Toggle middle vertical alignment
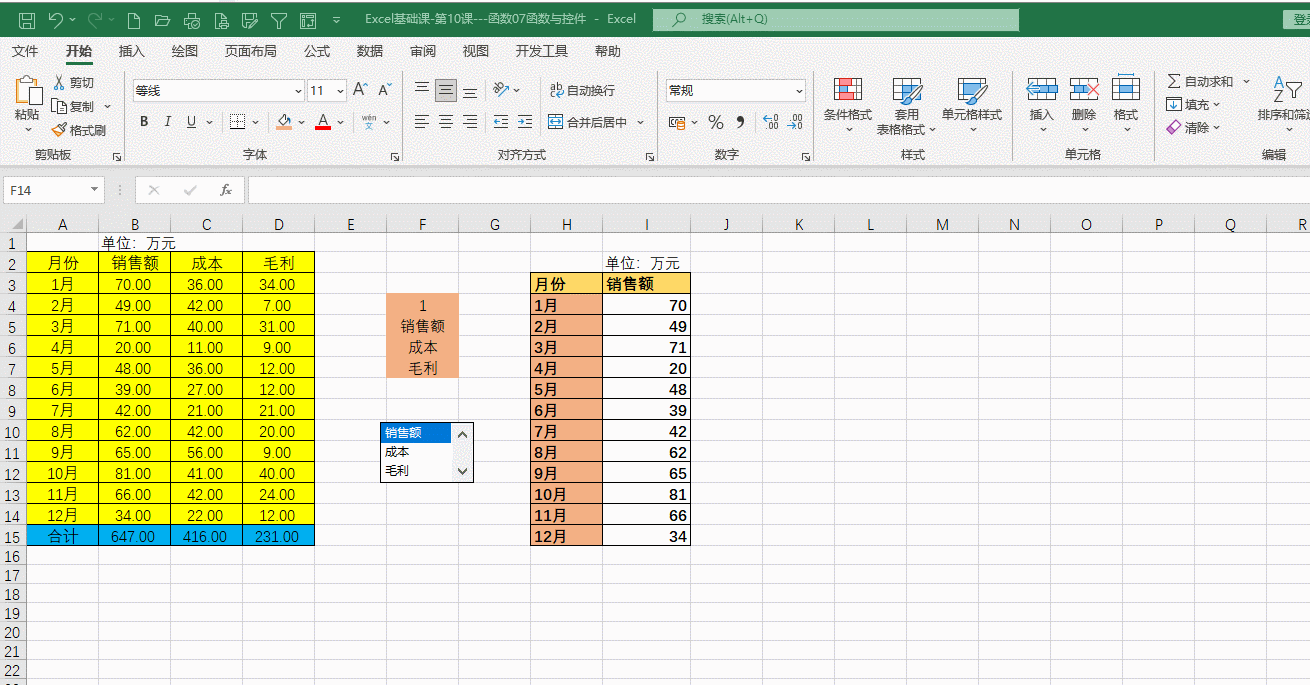 pos(446,90)
